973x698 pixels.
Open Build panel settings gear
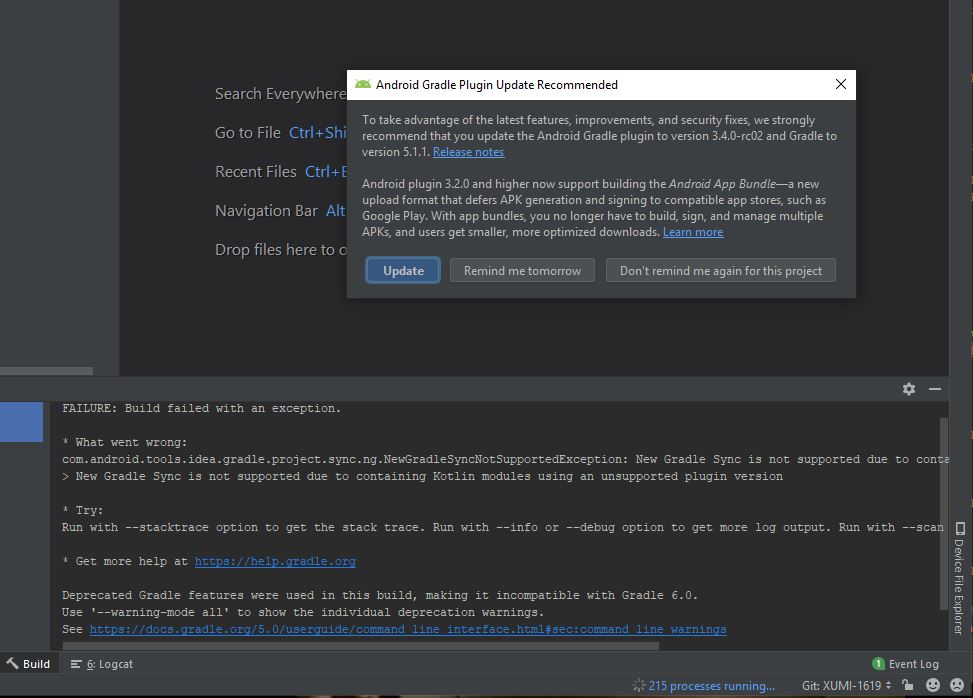908,389
